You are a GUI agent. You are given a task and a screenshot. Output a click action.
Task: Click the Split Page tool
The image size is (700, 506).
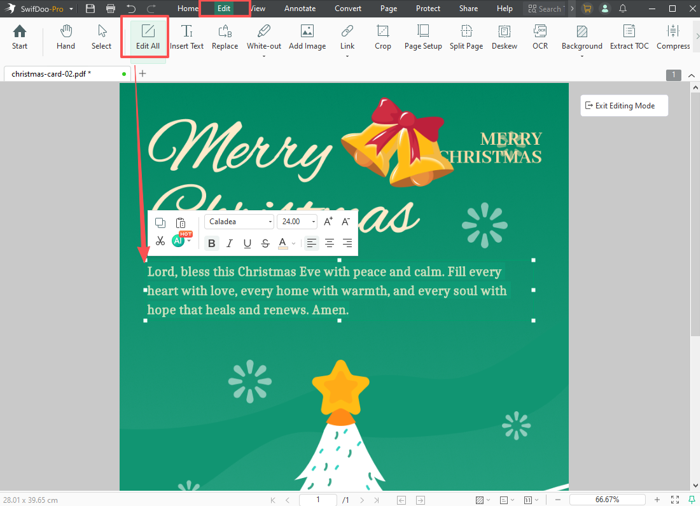coord(466,37)
